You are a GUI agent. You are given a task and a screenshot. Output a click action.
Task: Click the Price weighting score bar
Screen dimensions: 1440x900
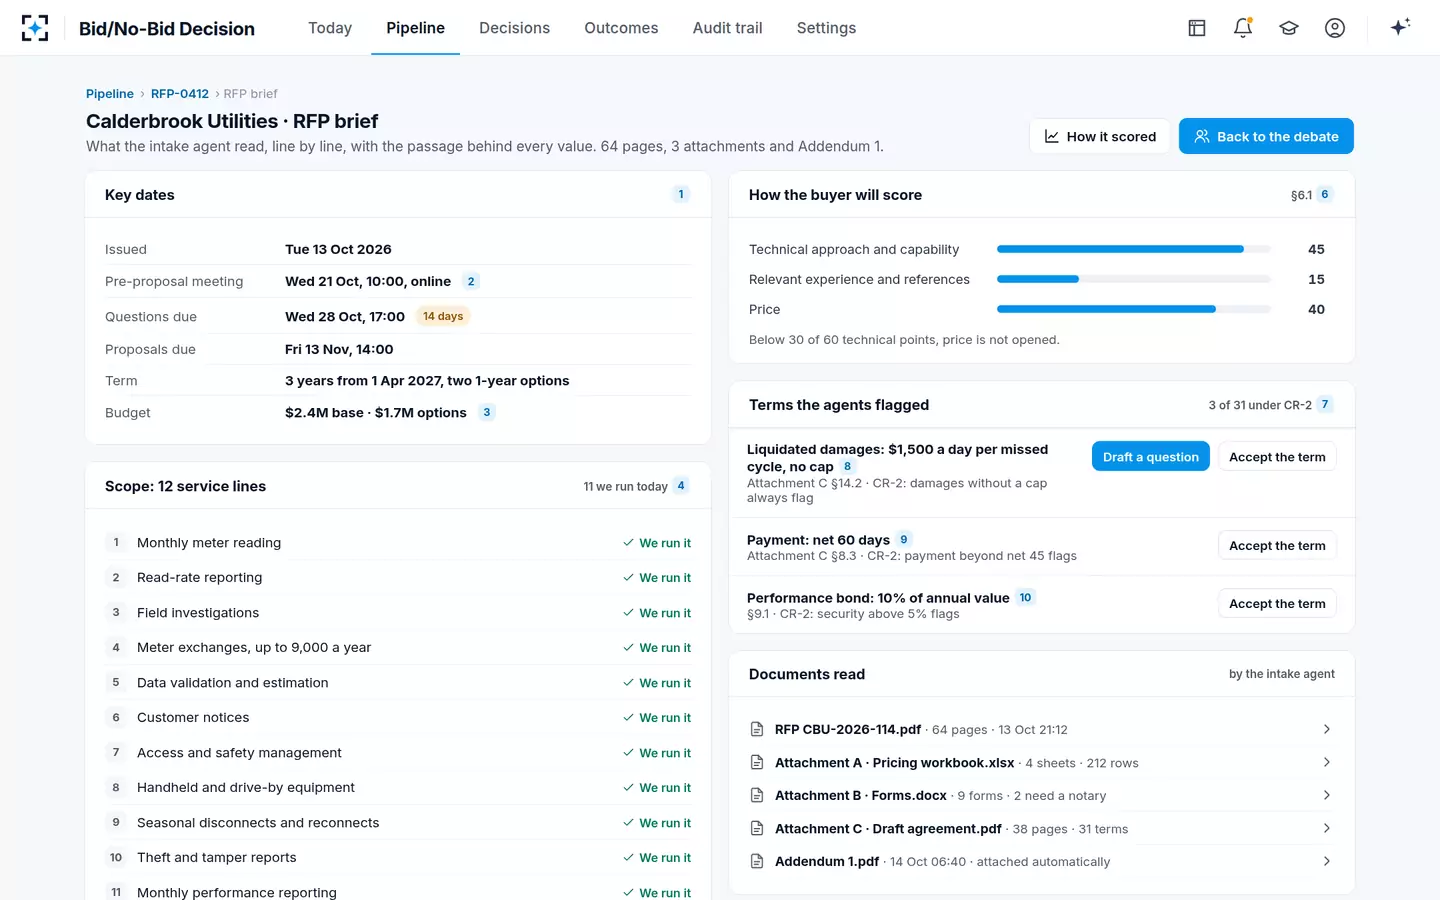(x=1134, y=309)
